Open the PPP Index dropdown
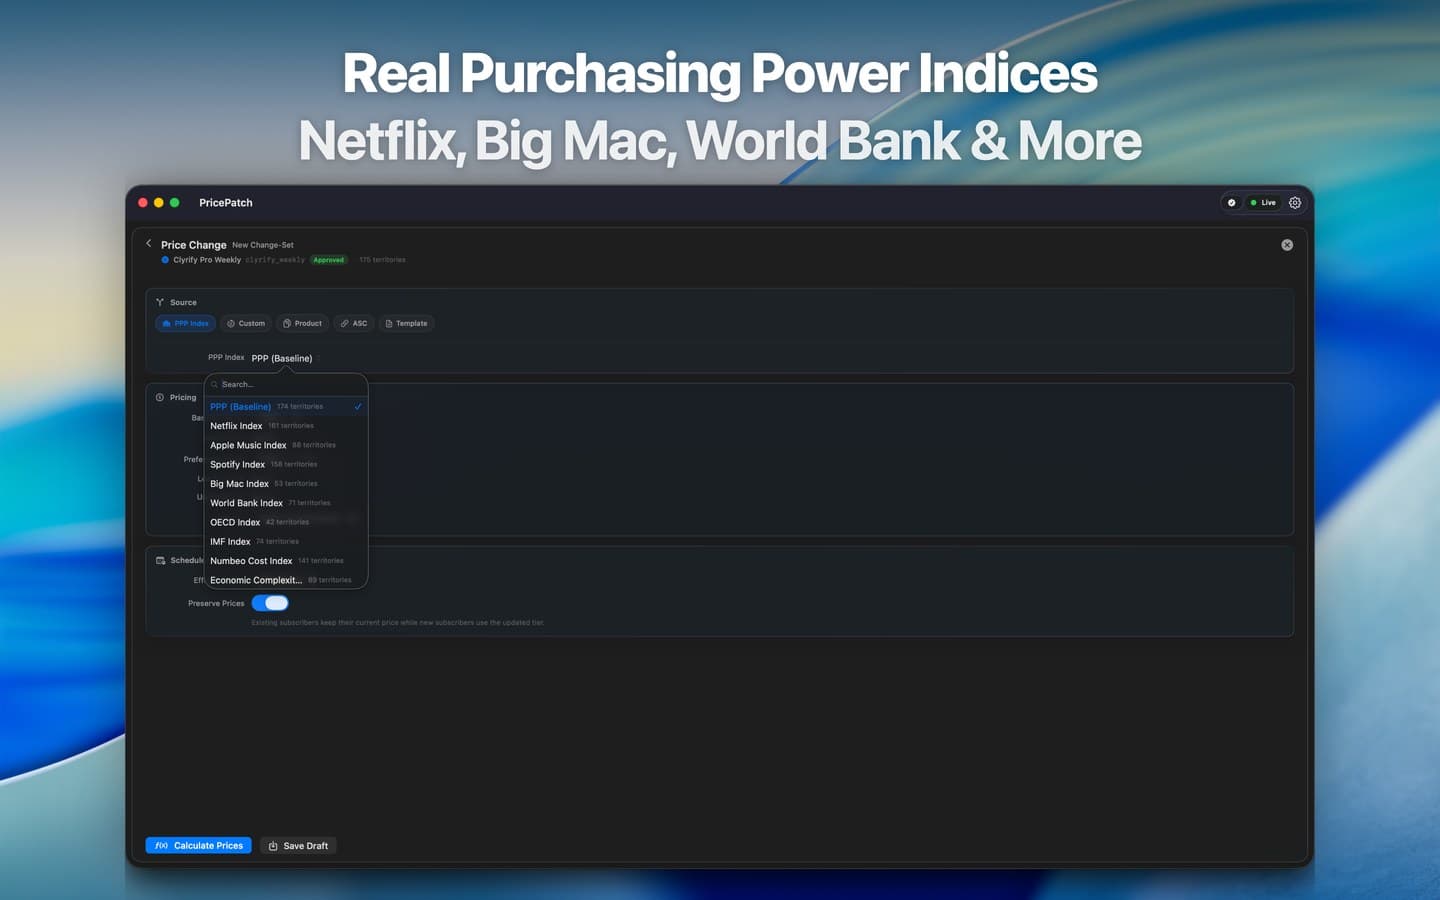The image size is (1440, 900). 283,358
